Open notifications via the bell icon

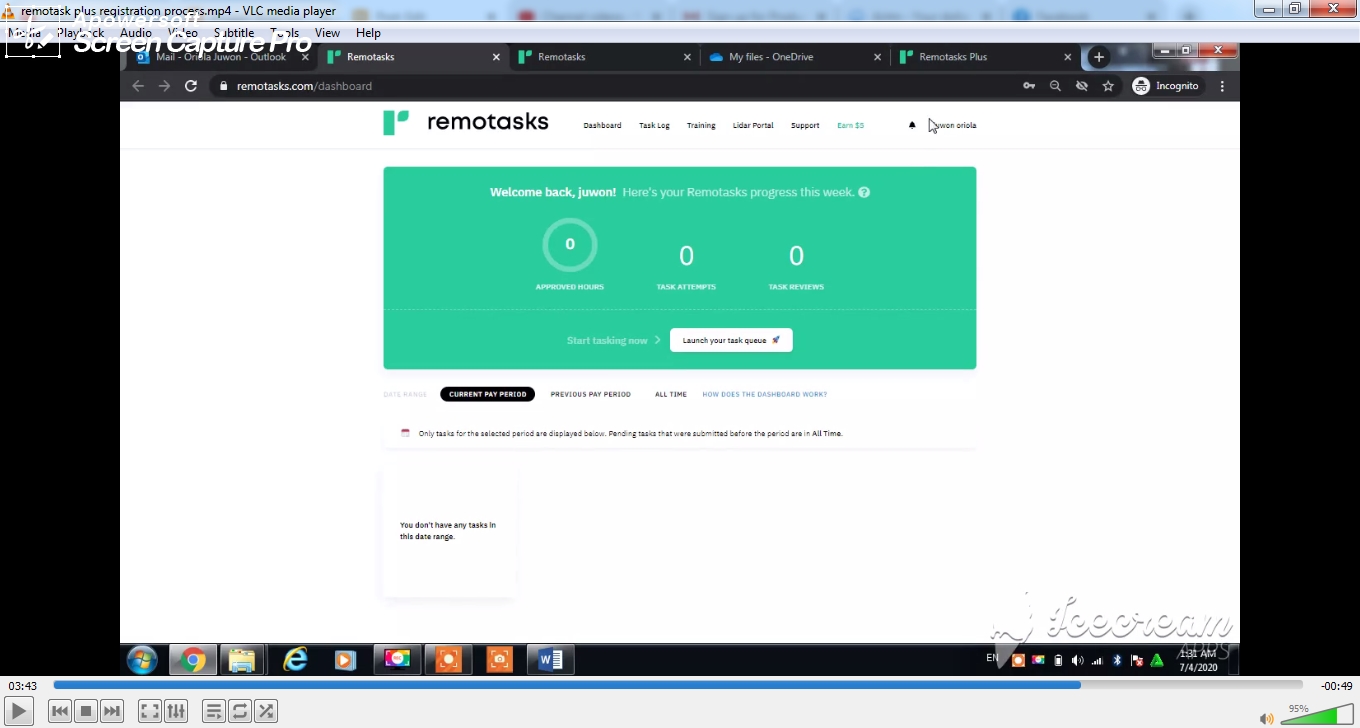click(911, 125)
